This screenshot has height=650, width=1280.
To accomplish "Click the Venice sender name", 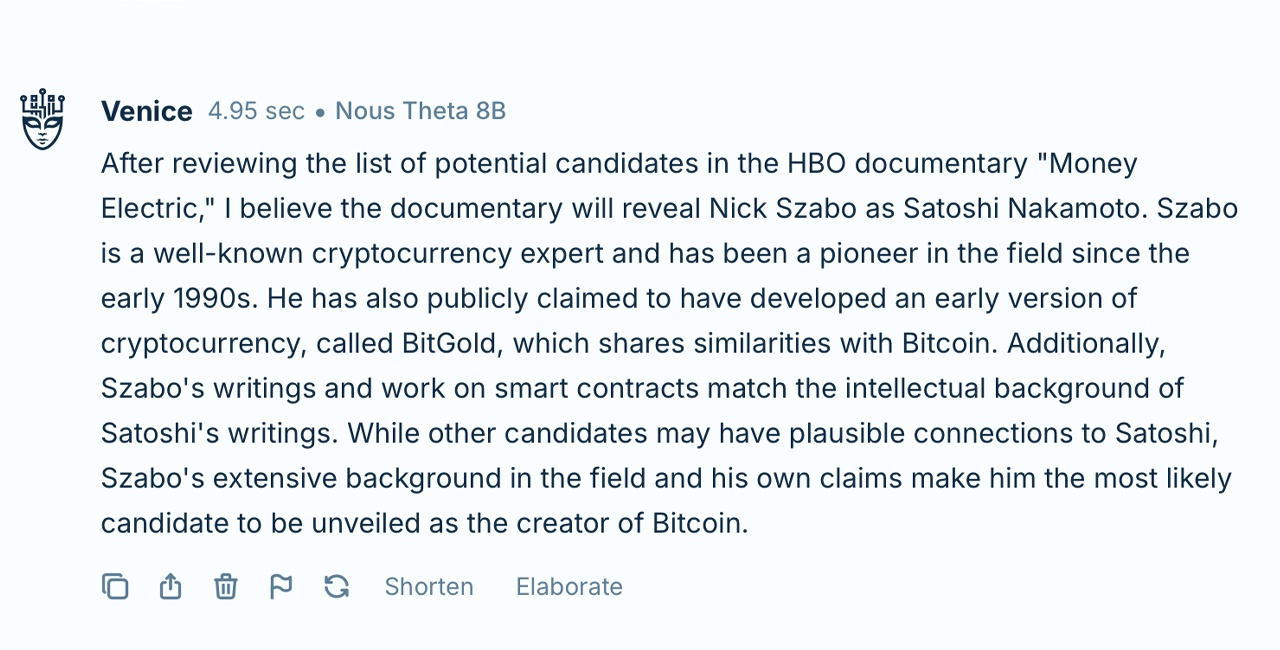I will point(147,111).
